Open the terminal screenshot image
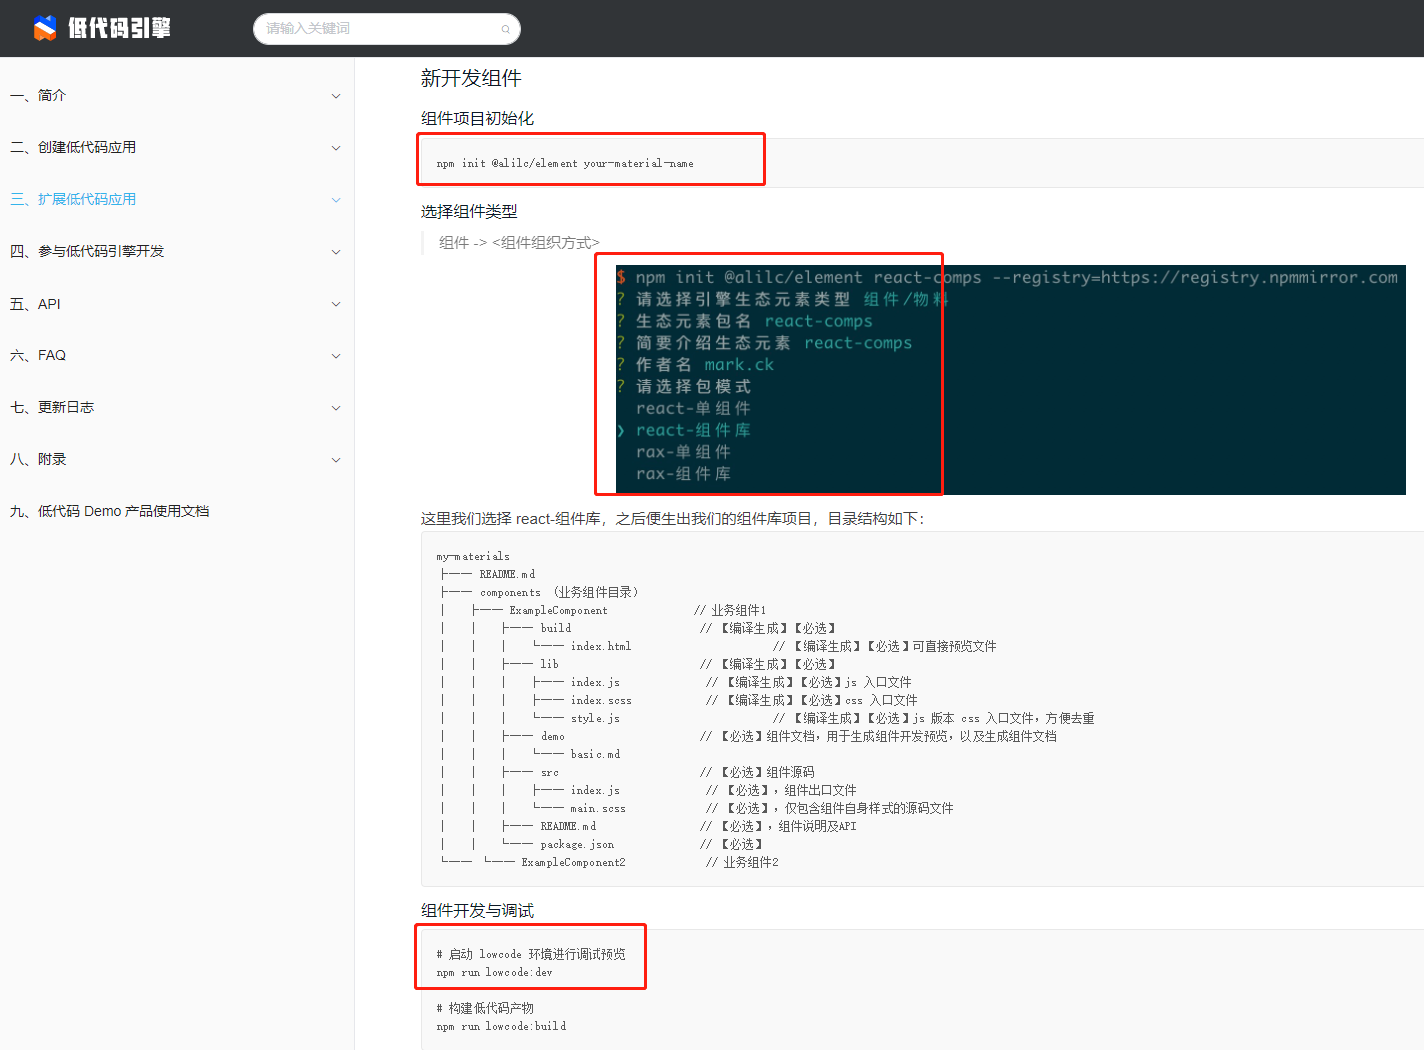The height and width of the screenshot is (1050, 1424). pyautogui.click(x=1011, y=380)
